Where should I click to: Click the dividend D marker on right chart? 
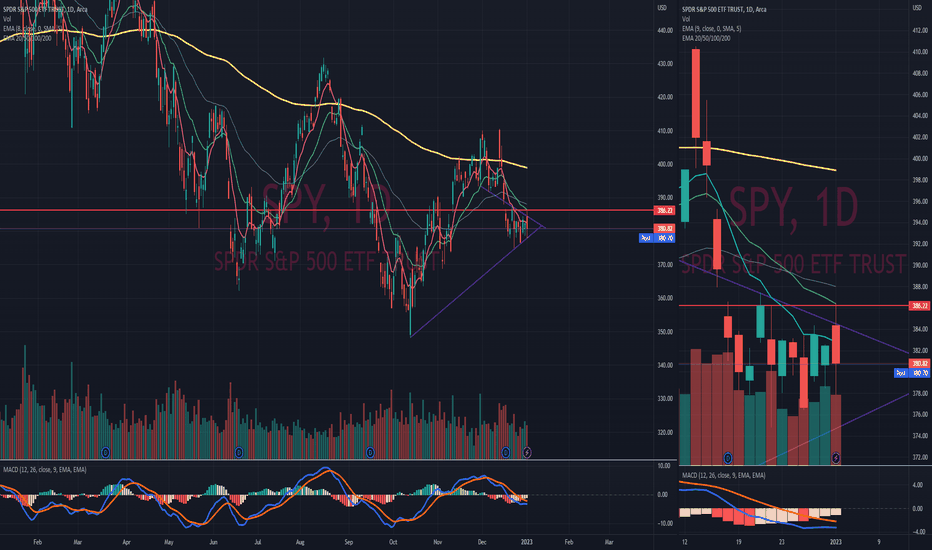728,458
